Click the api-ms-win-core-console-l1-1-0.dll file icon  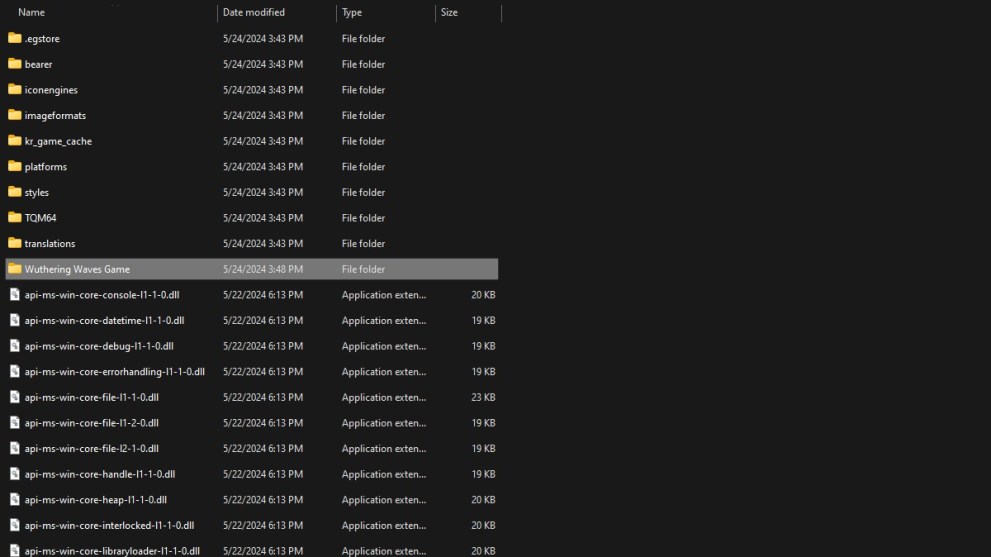click(x=14, y=295)
